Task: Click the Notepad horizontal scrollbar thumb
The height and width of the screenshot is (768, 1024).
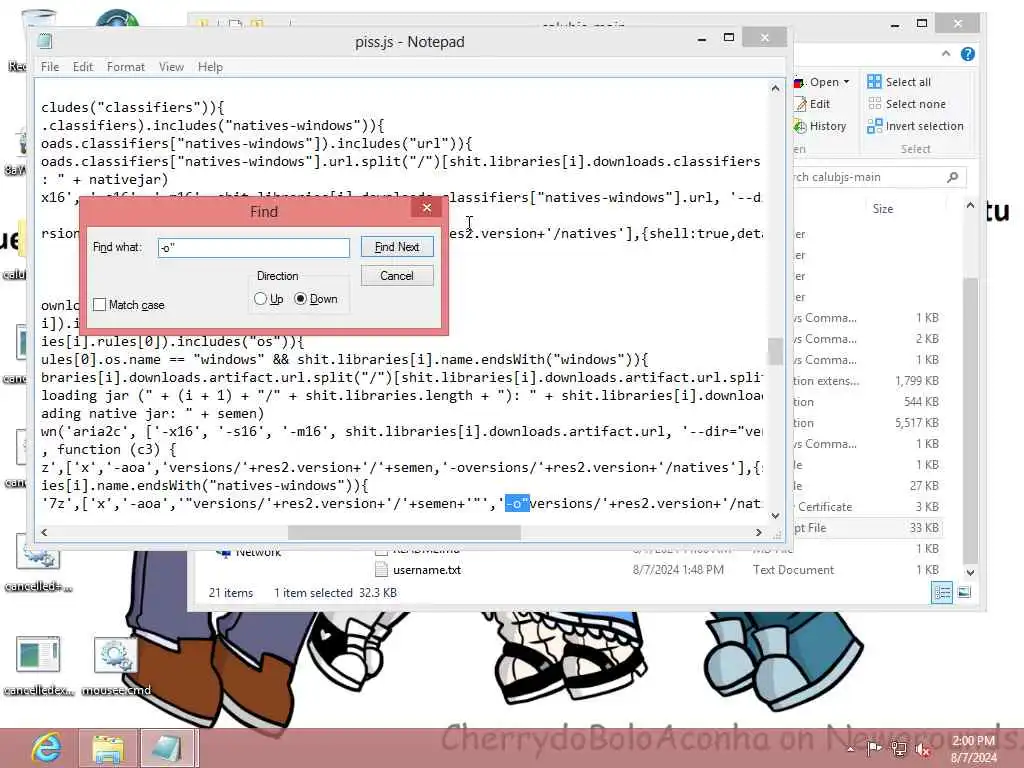Action: [404, 532]
